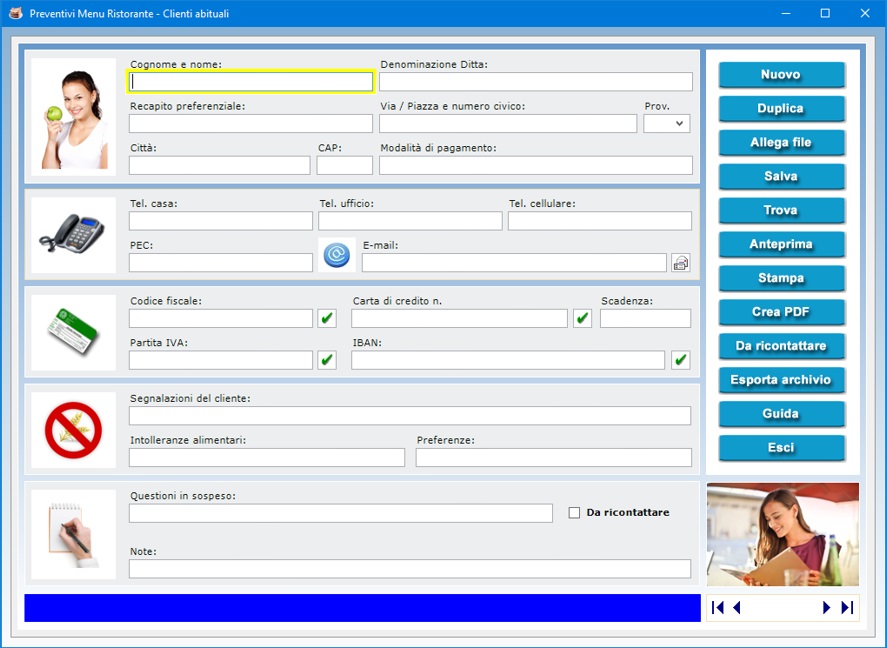887x648 pixels.
Task: Click the IBAN validation checkmark icon
Action: [x=681, y=360]
